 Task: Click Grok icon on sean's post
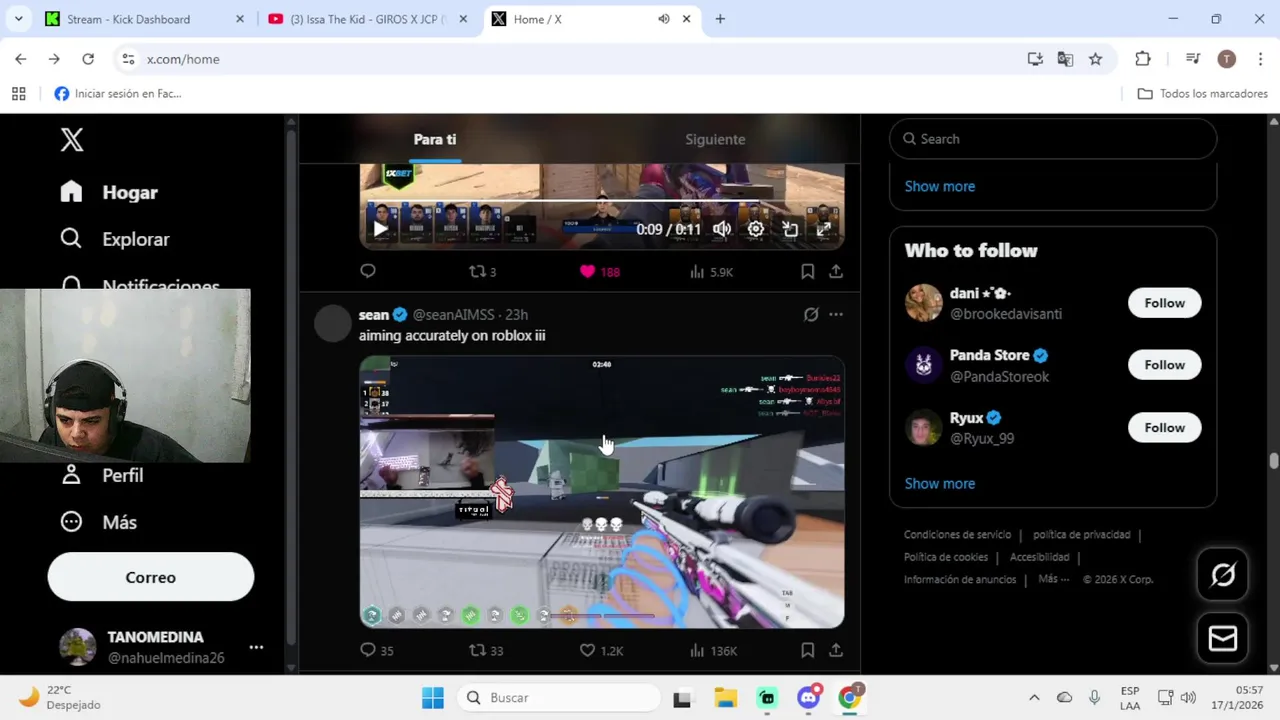pyautogui.click(x=811, y=314)
